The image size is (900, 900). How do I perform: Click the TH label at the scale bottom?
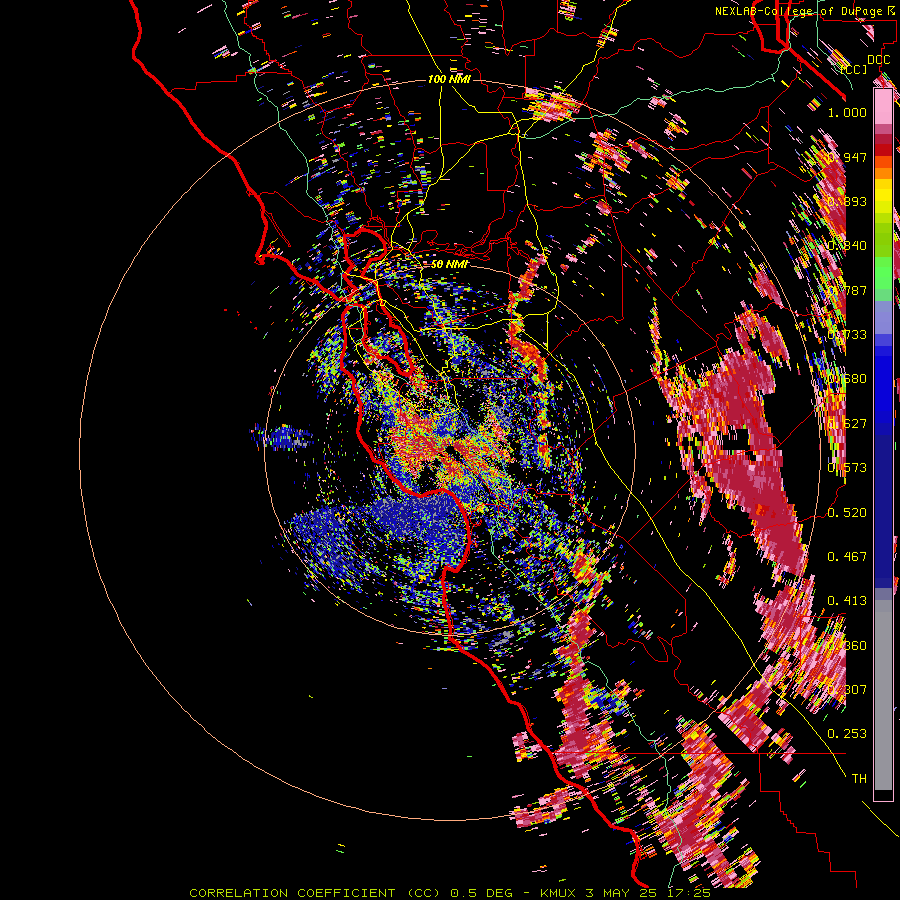(x=859, y=779)
